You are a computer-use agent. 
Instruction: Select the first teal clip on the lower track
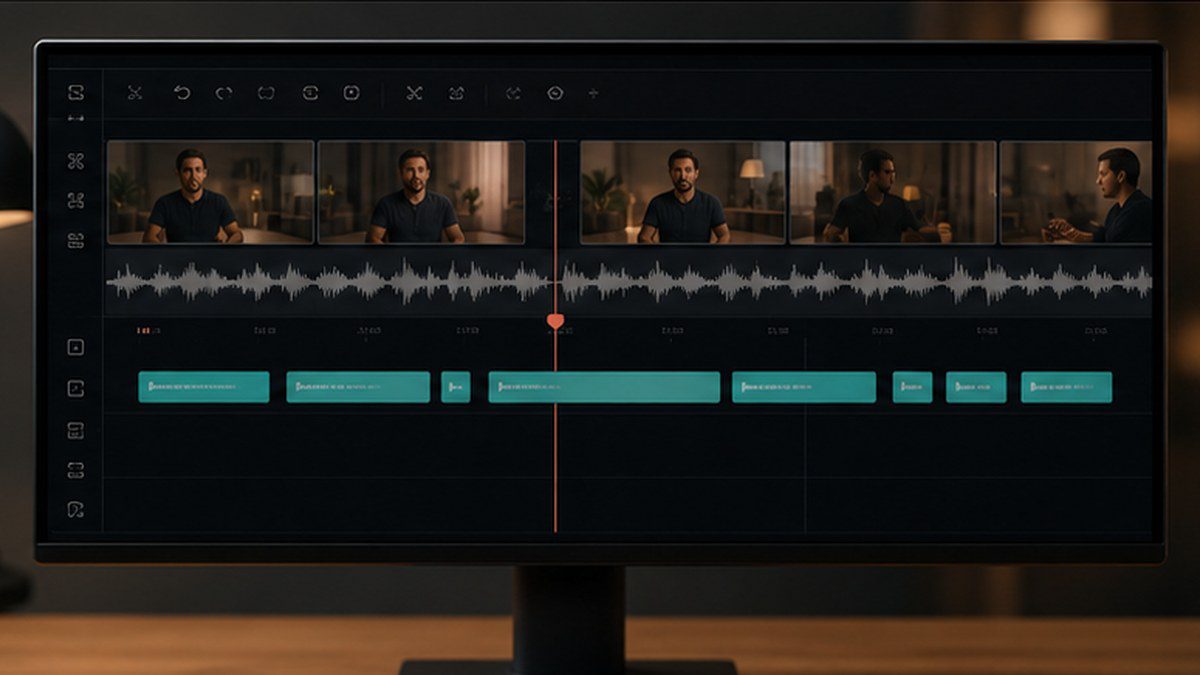(x=204, y=387)
